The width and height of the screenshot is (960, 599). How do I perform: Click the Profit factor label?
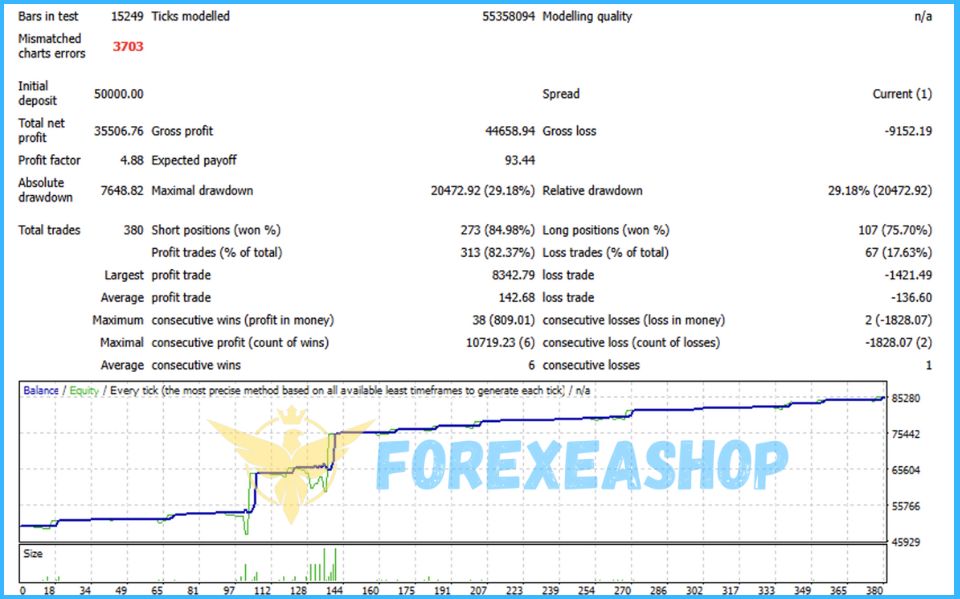tap(49, 160)
